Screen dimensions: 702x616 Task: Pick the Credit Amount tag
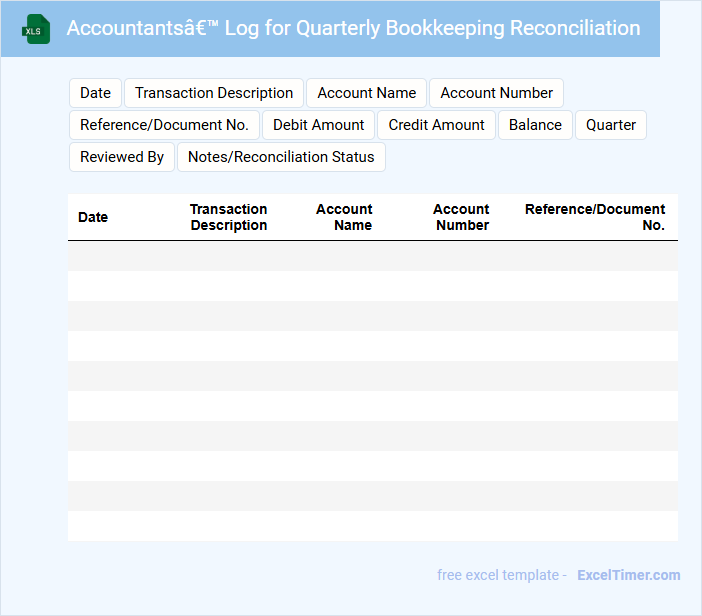coord(436,125)
